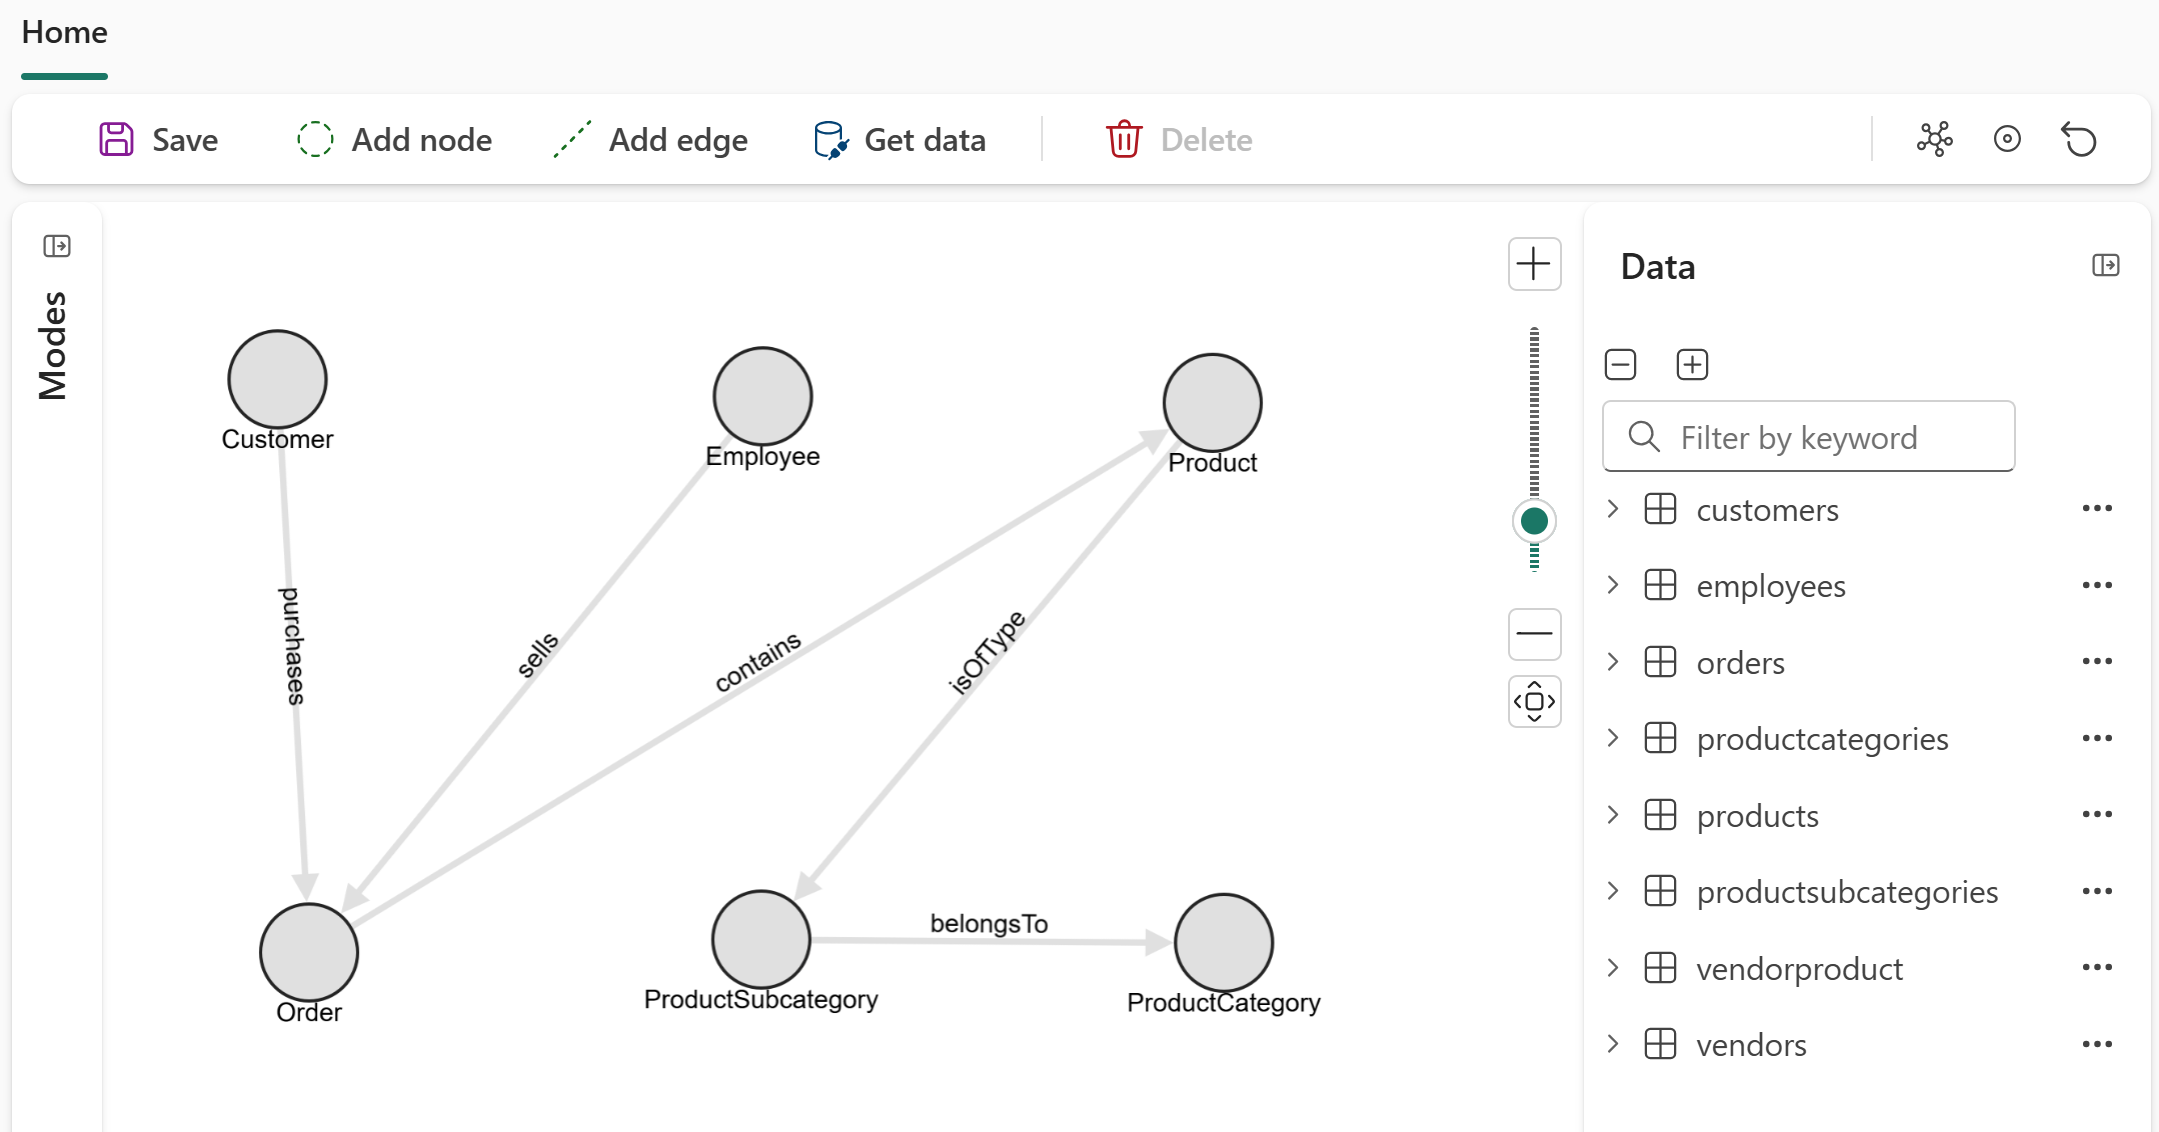2159x1132 pixels.
Task: Click the Filter by keyword field
Action: click(1808, 437)
